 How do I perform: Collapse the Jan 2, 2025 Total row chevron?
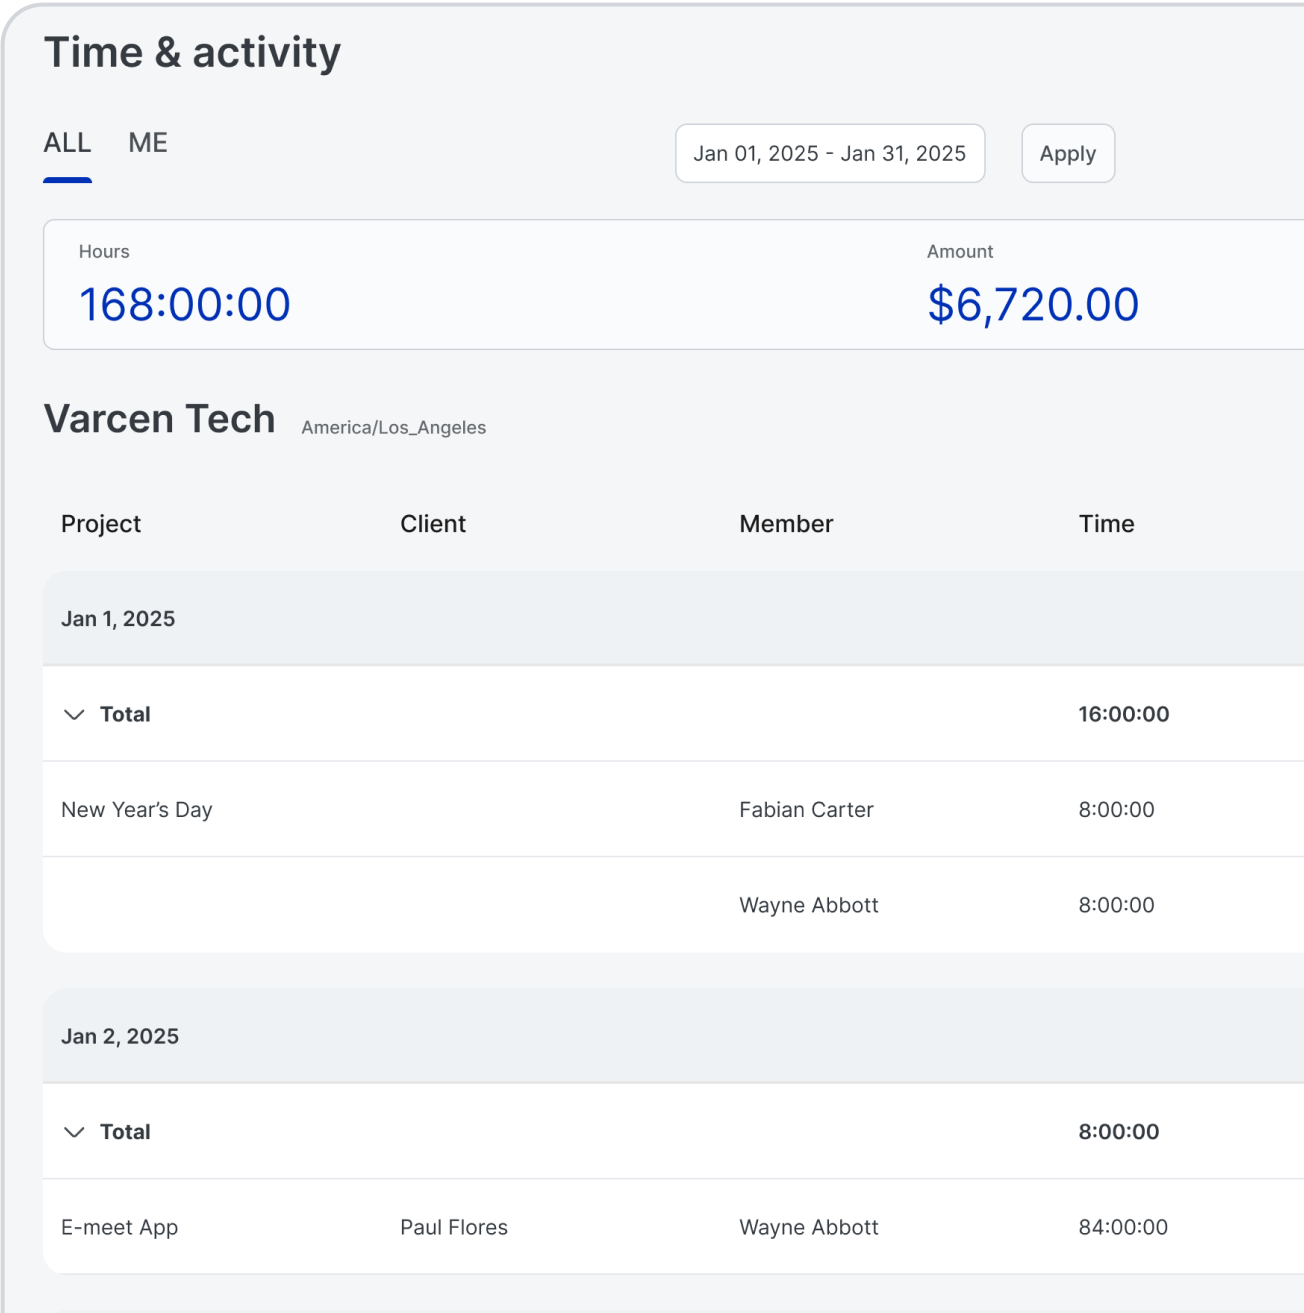[x=74, y=1132]
